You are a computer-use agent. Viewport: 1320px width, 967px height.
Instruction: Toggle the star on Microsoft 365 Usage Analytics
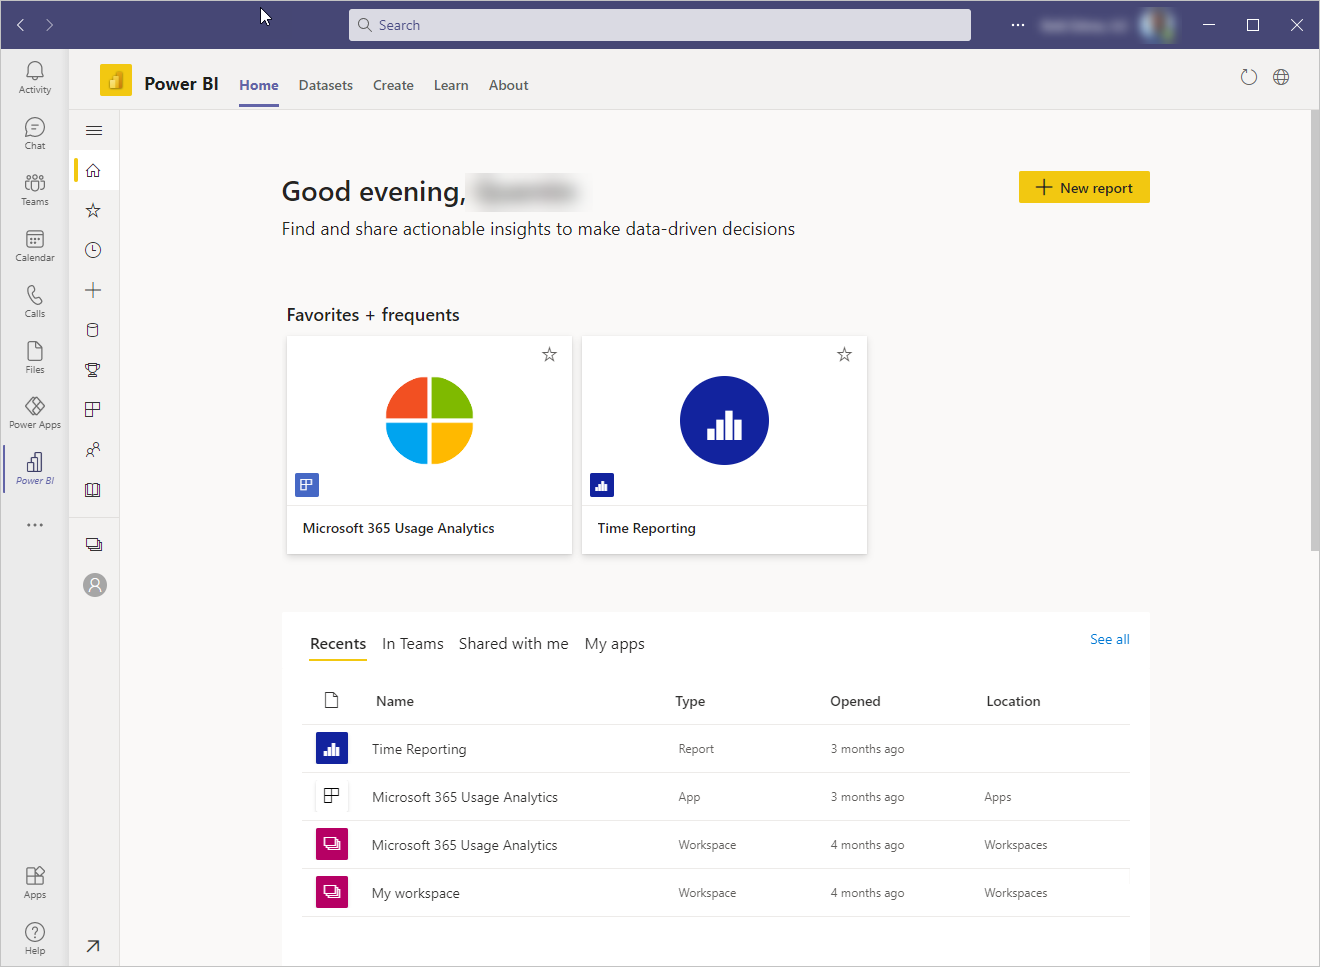[x=548, y=354]
